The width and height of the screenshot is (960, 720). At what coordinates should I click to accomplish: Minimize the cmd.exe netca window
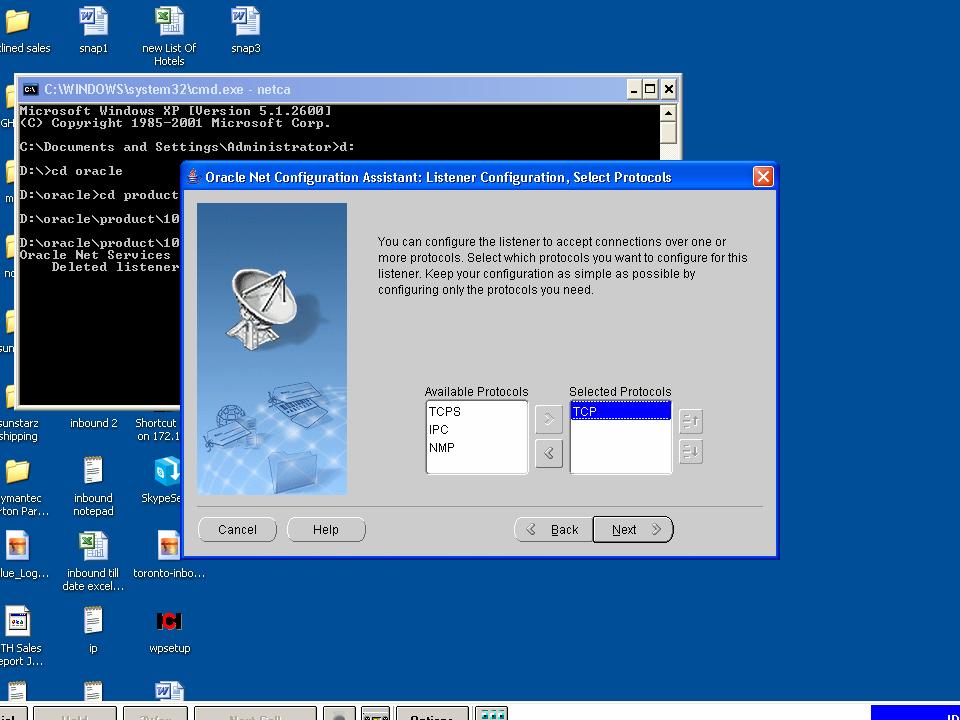(x=634, y=89)
